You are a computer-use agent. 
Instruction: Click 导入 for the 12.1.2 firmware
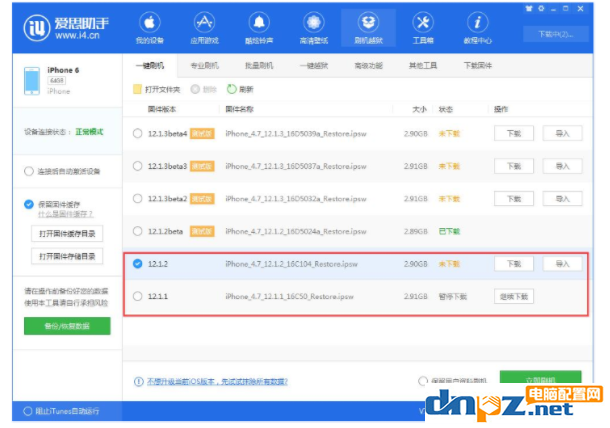[x=563, y=264]
